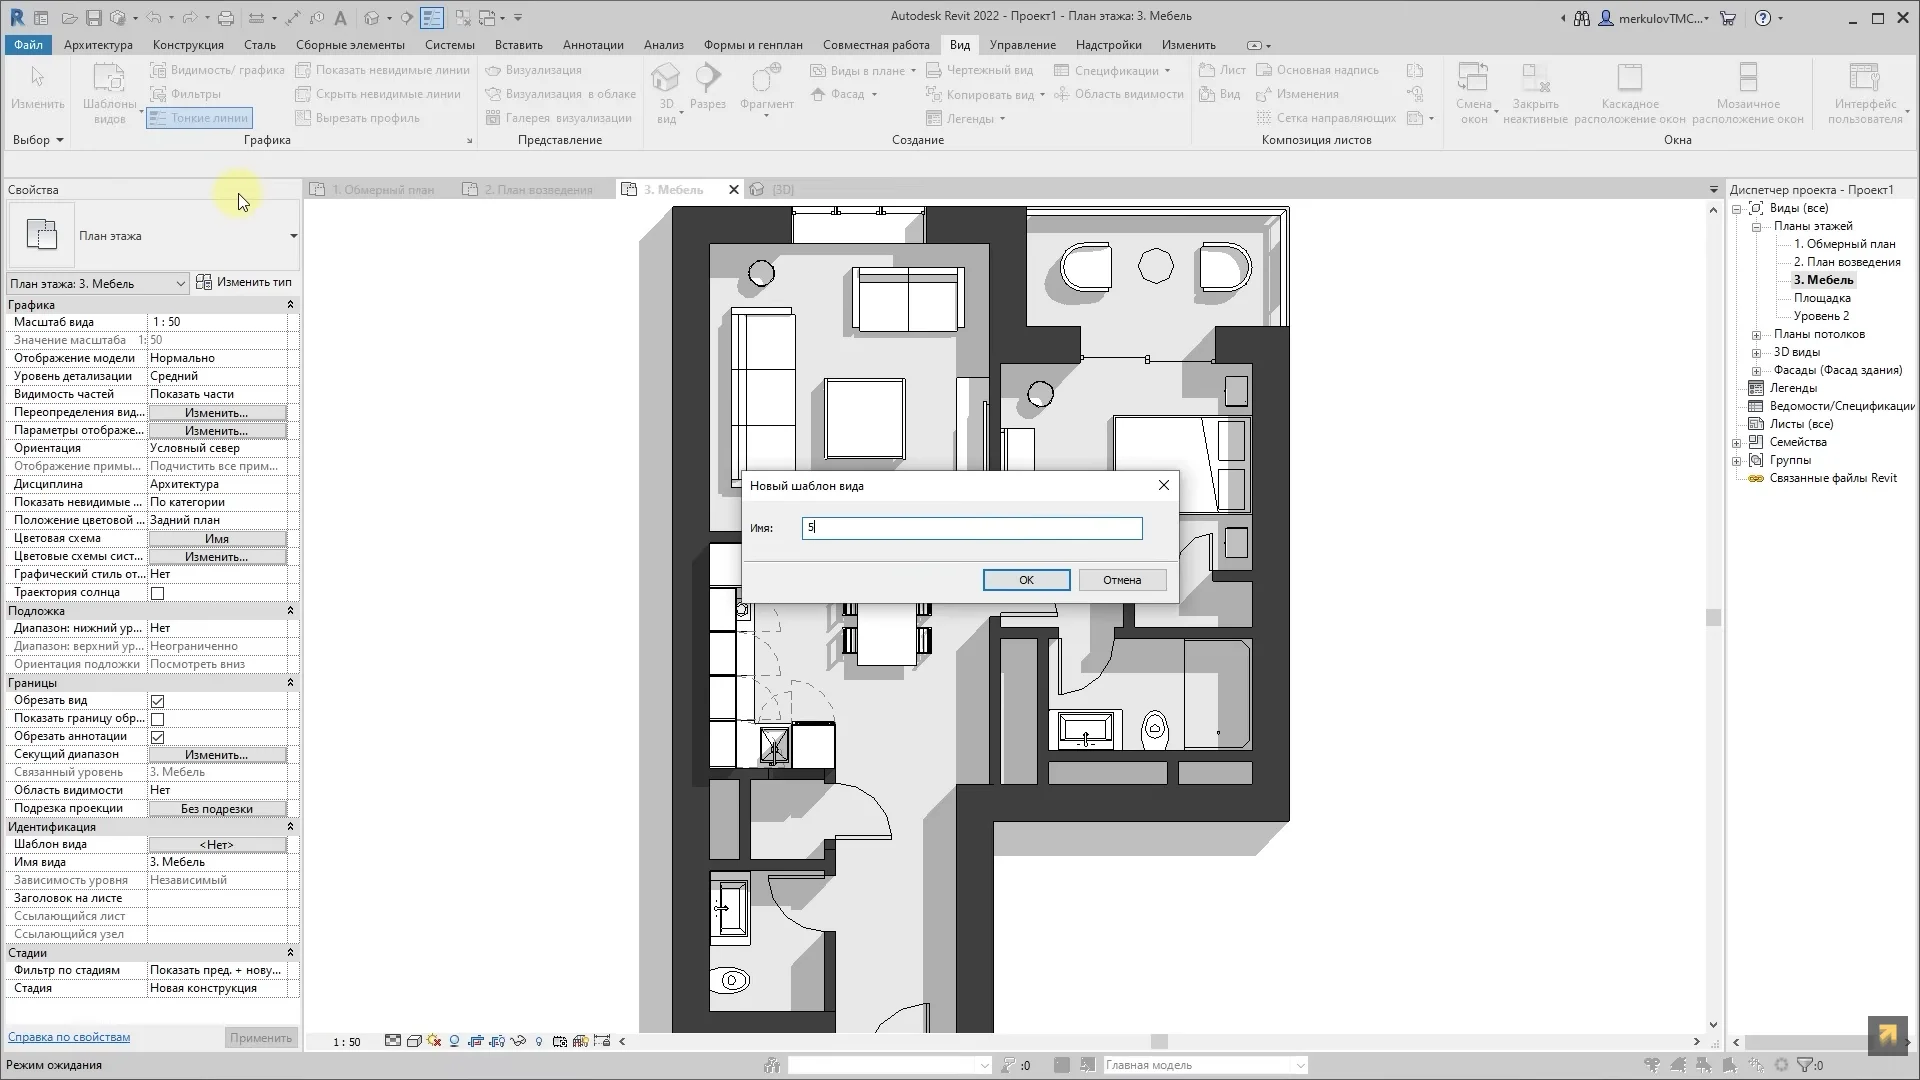The image size is (1920, 1080).
Task: Open Шаблоны видов templates tool
Action: (x=109, y=93)
